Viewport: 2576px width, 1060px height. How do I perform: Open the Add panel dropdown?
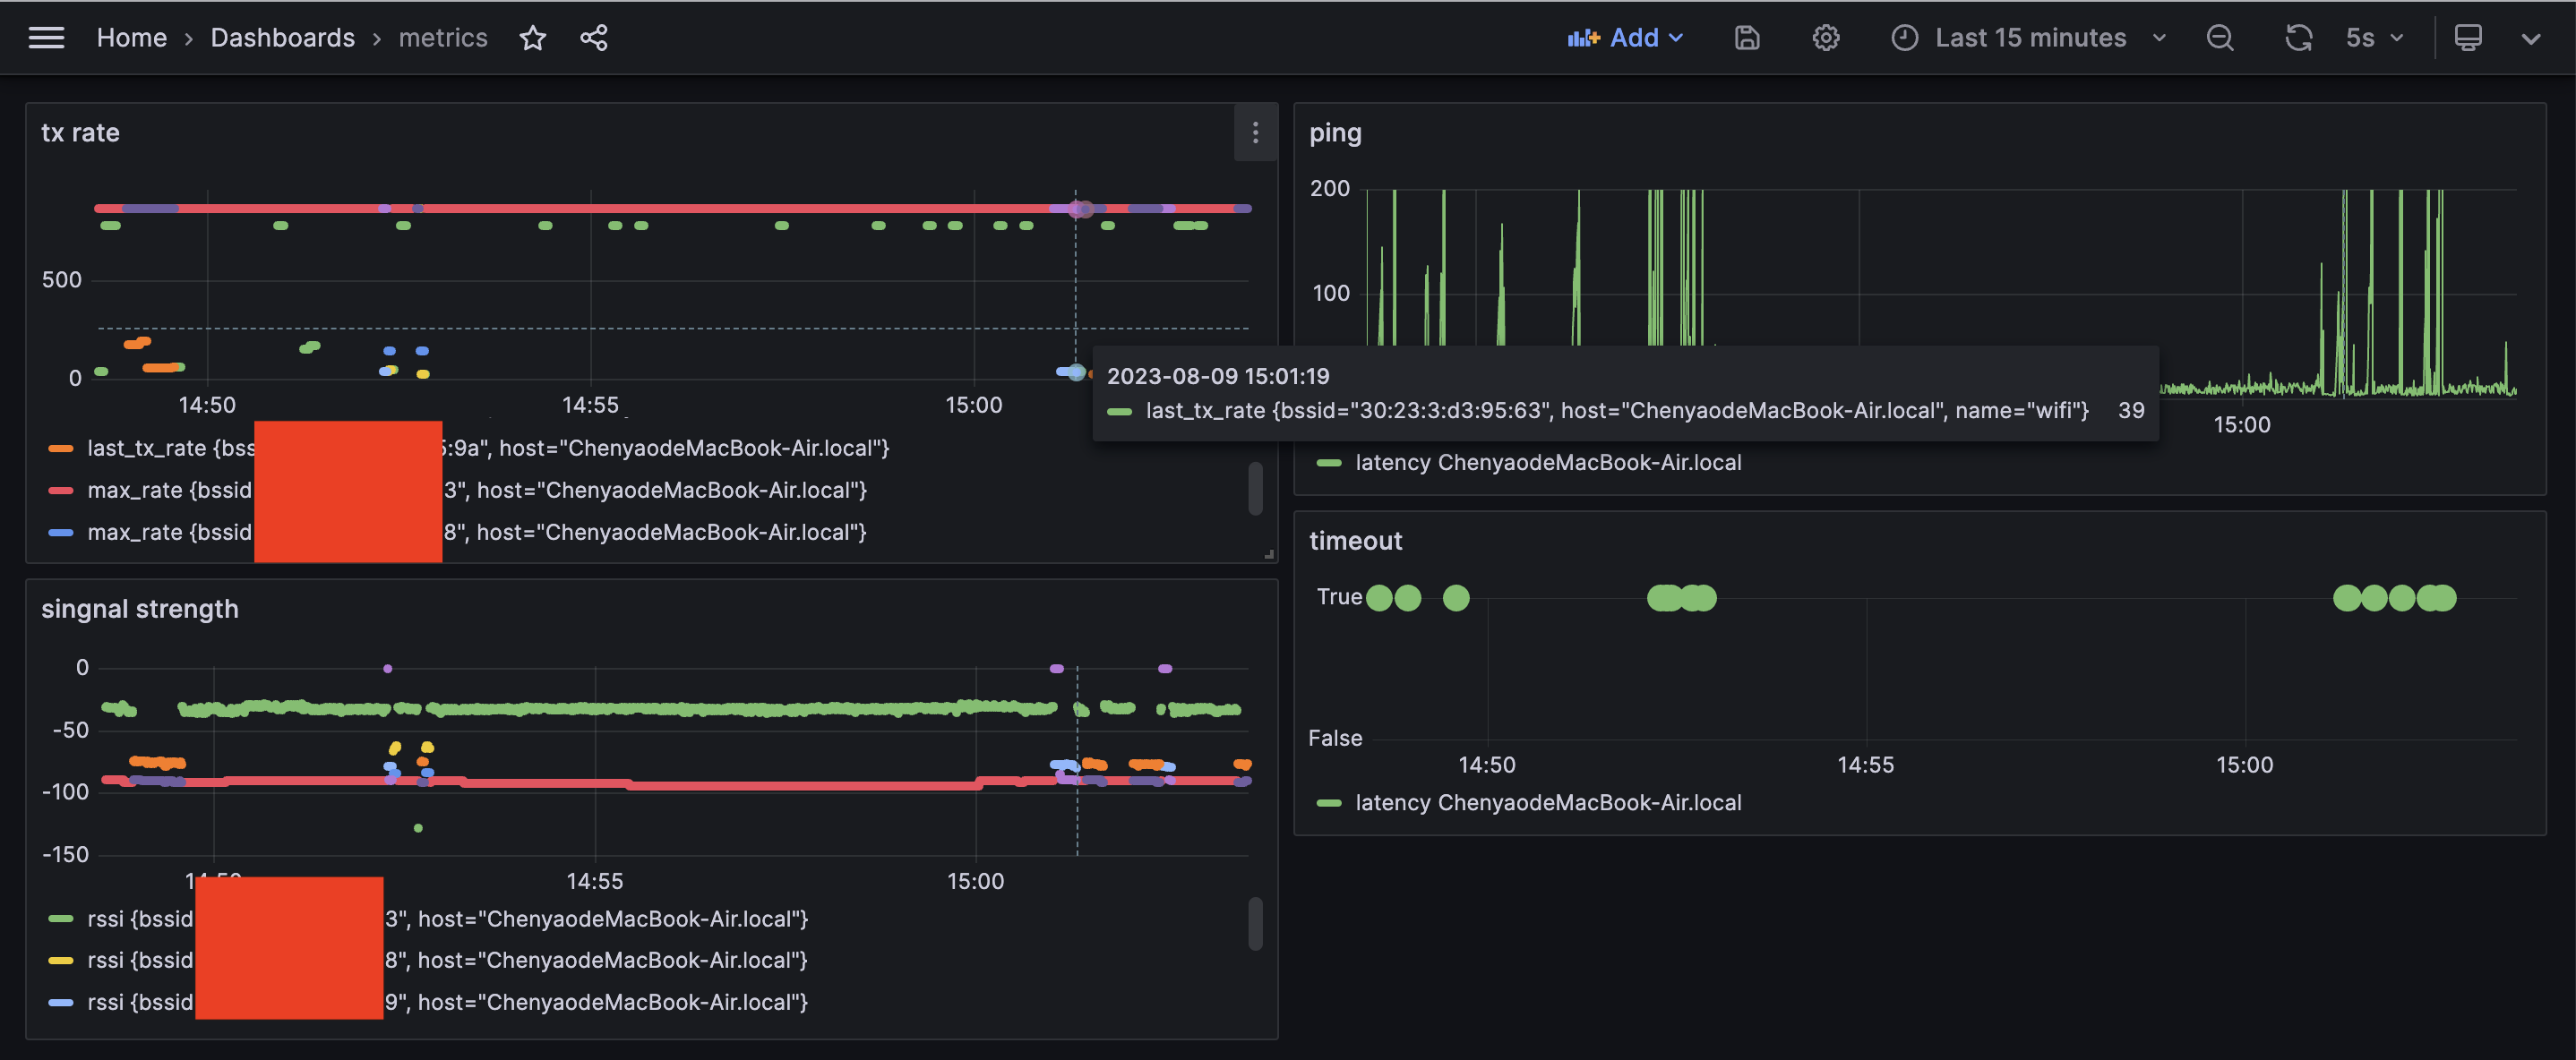click(1626, 38)
